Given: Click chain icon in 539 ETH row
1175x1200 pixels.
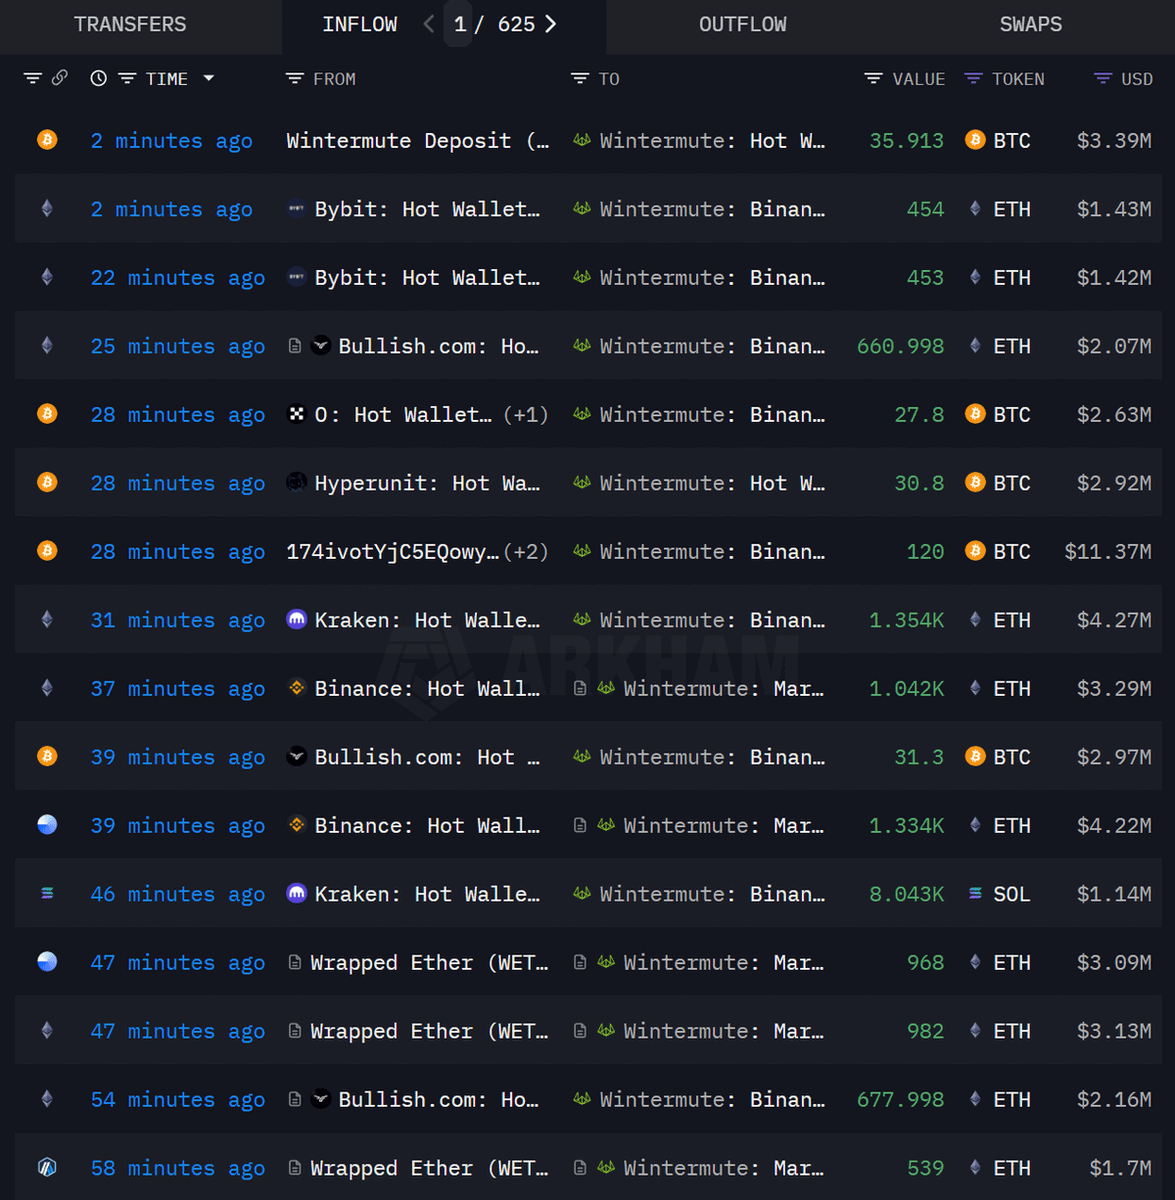Looking at the screenshot, I should (x=47, y=1167).
